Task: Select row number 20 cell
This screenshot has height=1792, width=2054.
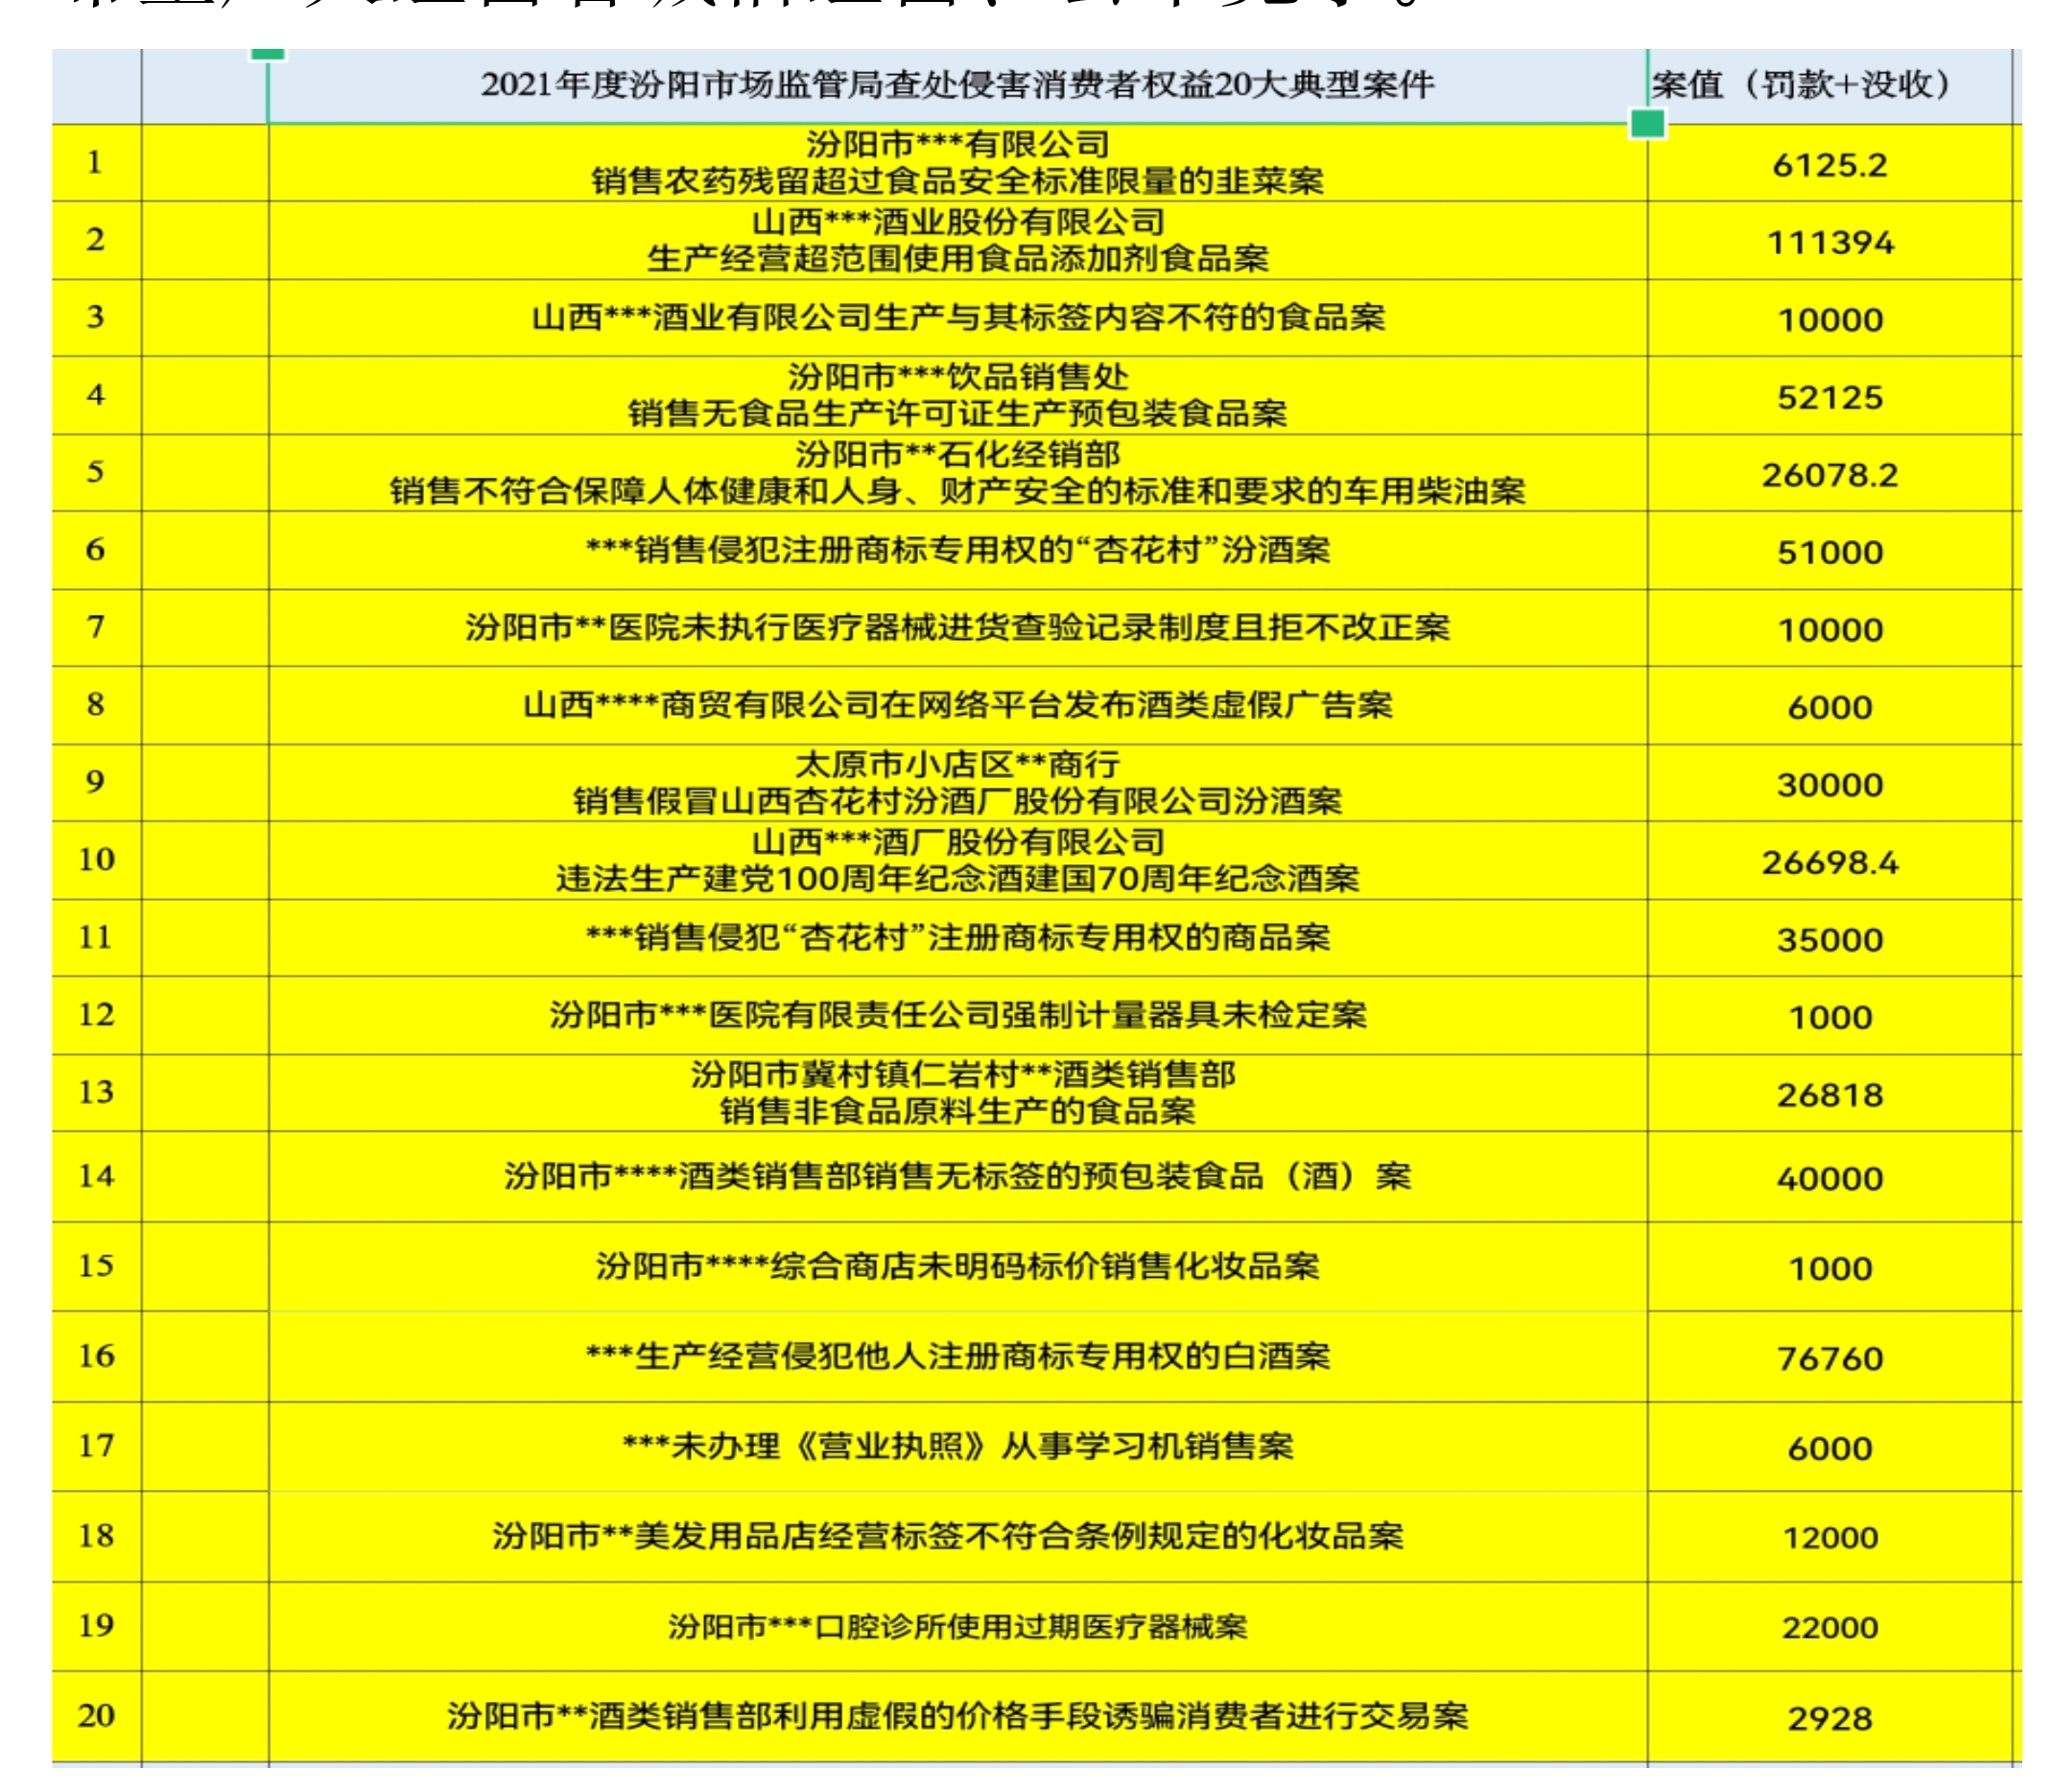Action: (x=96, y=1717)
